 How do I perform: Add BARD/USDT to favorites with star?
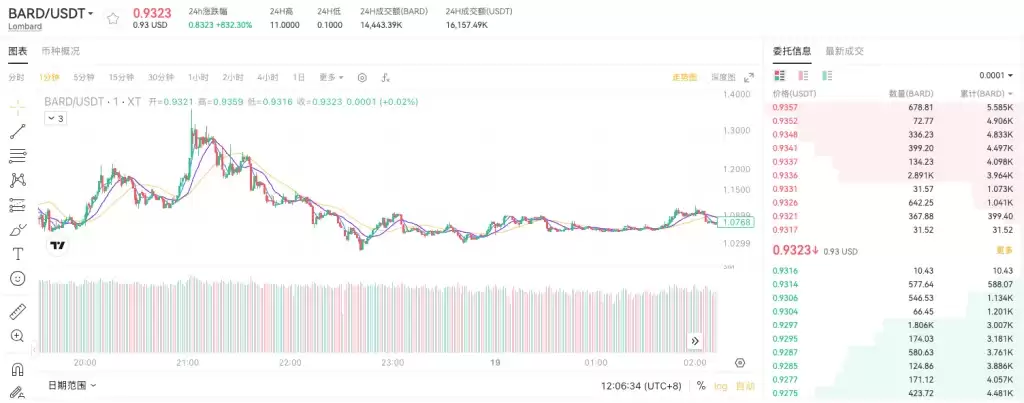point(112,18)
